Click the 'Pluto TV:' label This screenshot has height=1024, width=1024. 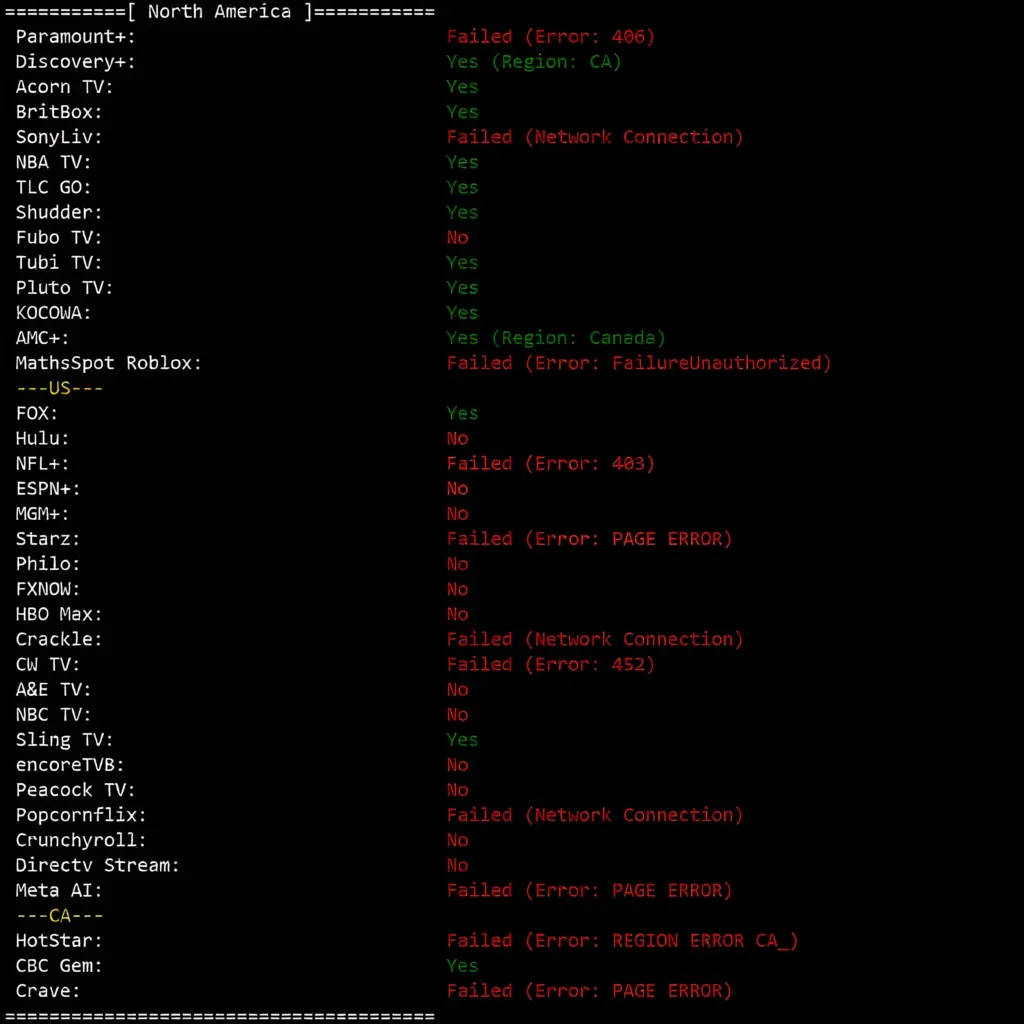coord(64,288)
